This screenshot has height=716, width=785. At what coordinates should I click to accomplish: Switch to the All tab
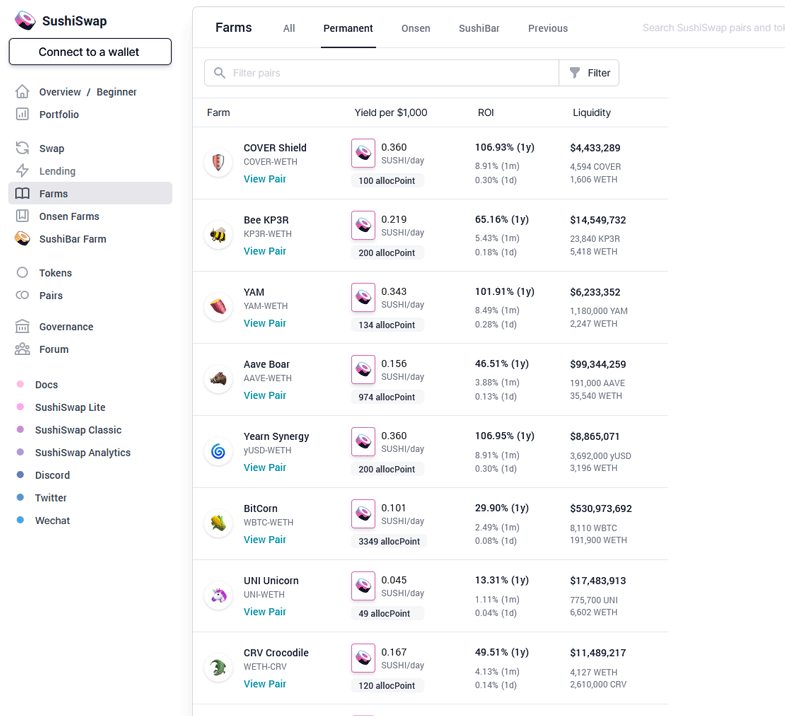click(x=289, y=29)
